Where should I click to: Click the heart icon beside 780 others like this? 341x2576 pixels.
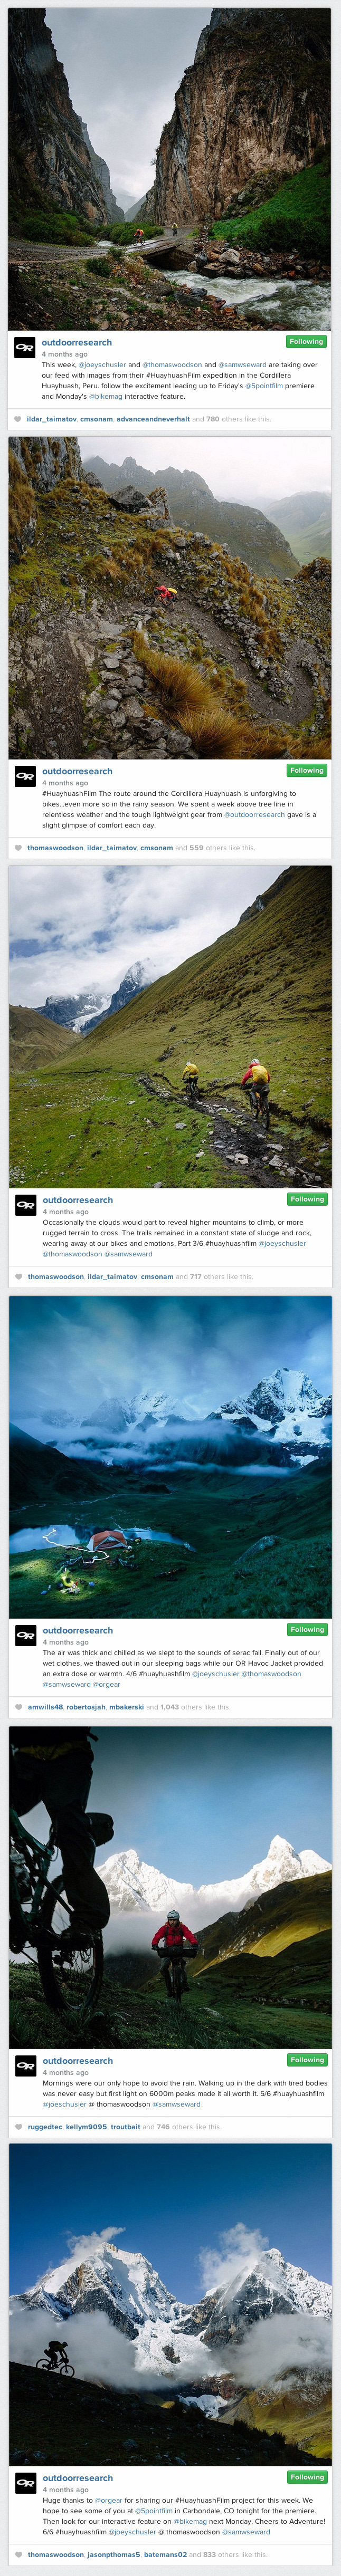tap(17, 419)
